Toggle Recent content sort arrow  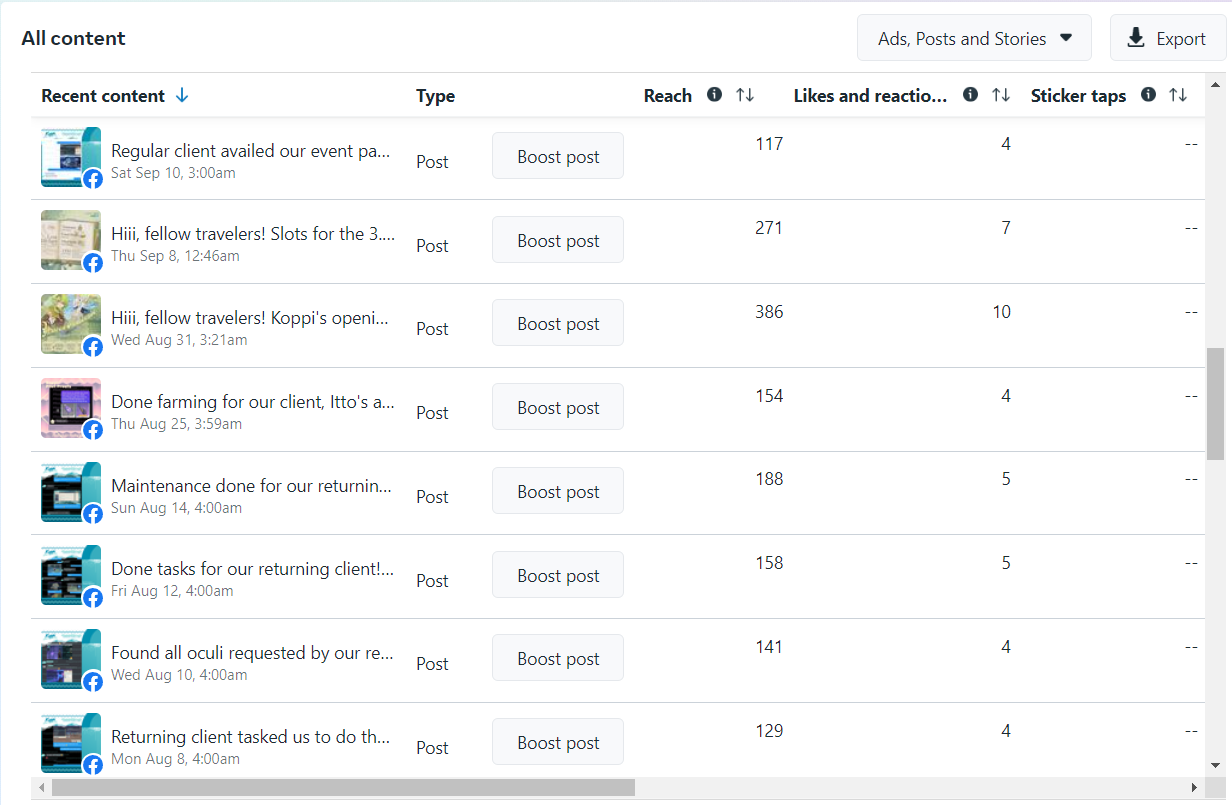pos(182,96)
